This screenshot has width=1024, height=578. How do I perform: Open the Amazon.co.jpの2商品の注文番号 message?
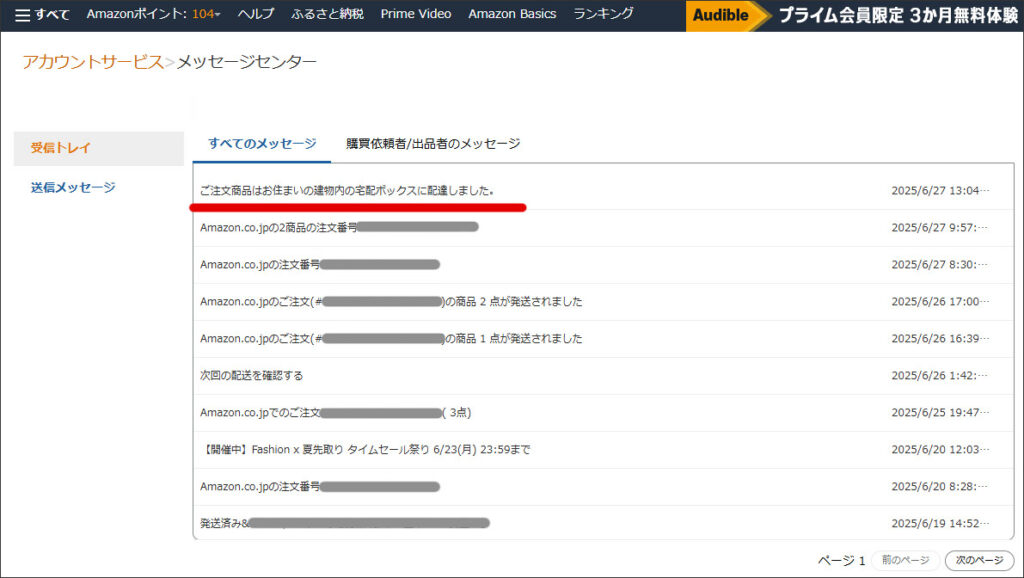pos(603,227)
